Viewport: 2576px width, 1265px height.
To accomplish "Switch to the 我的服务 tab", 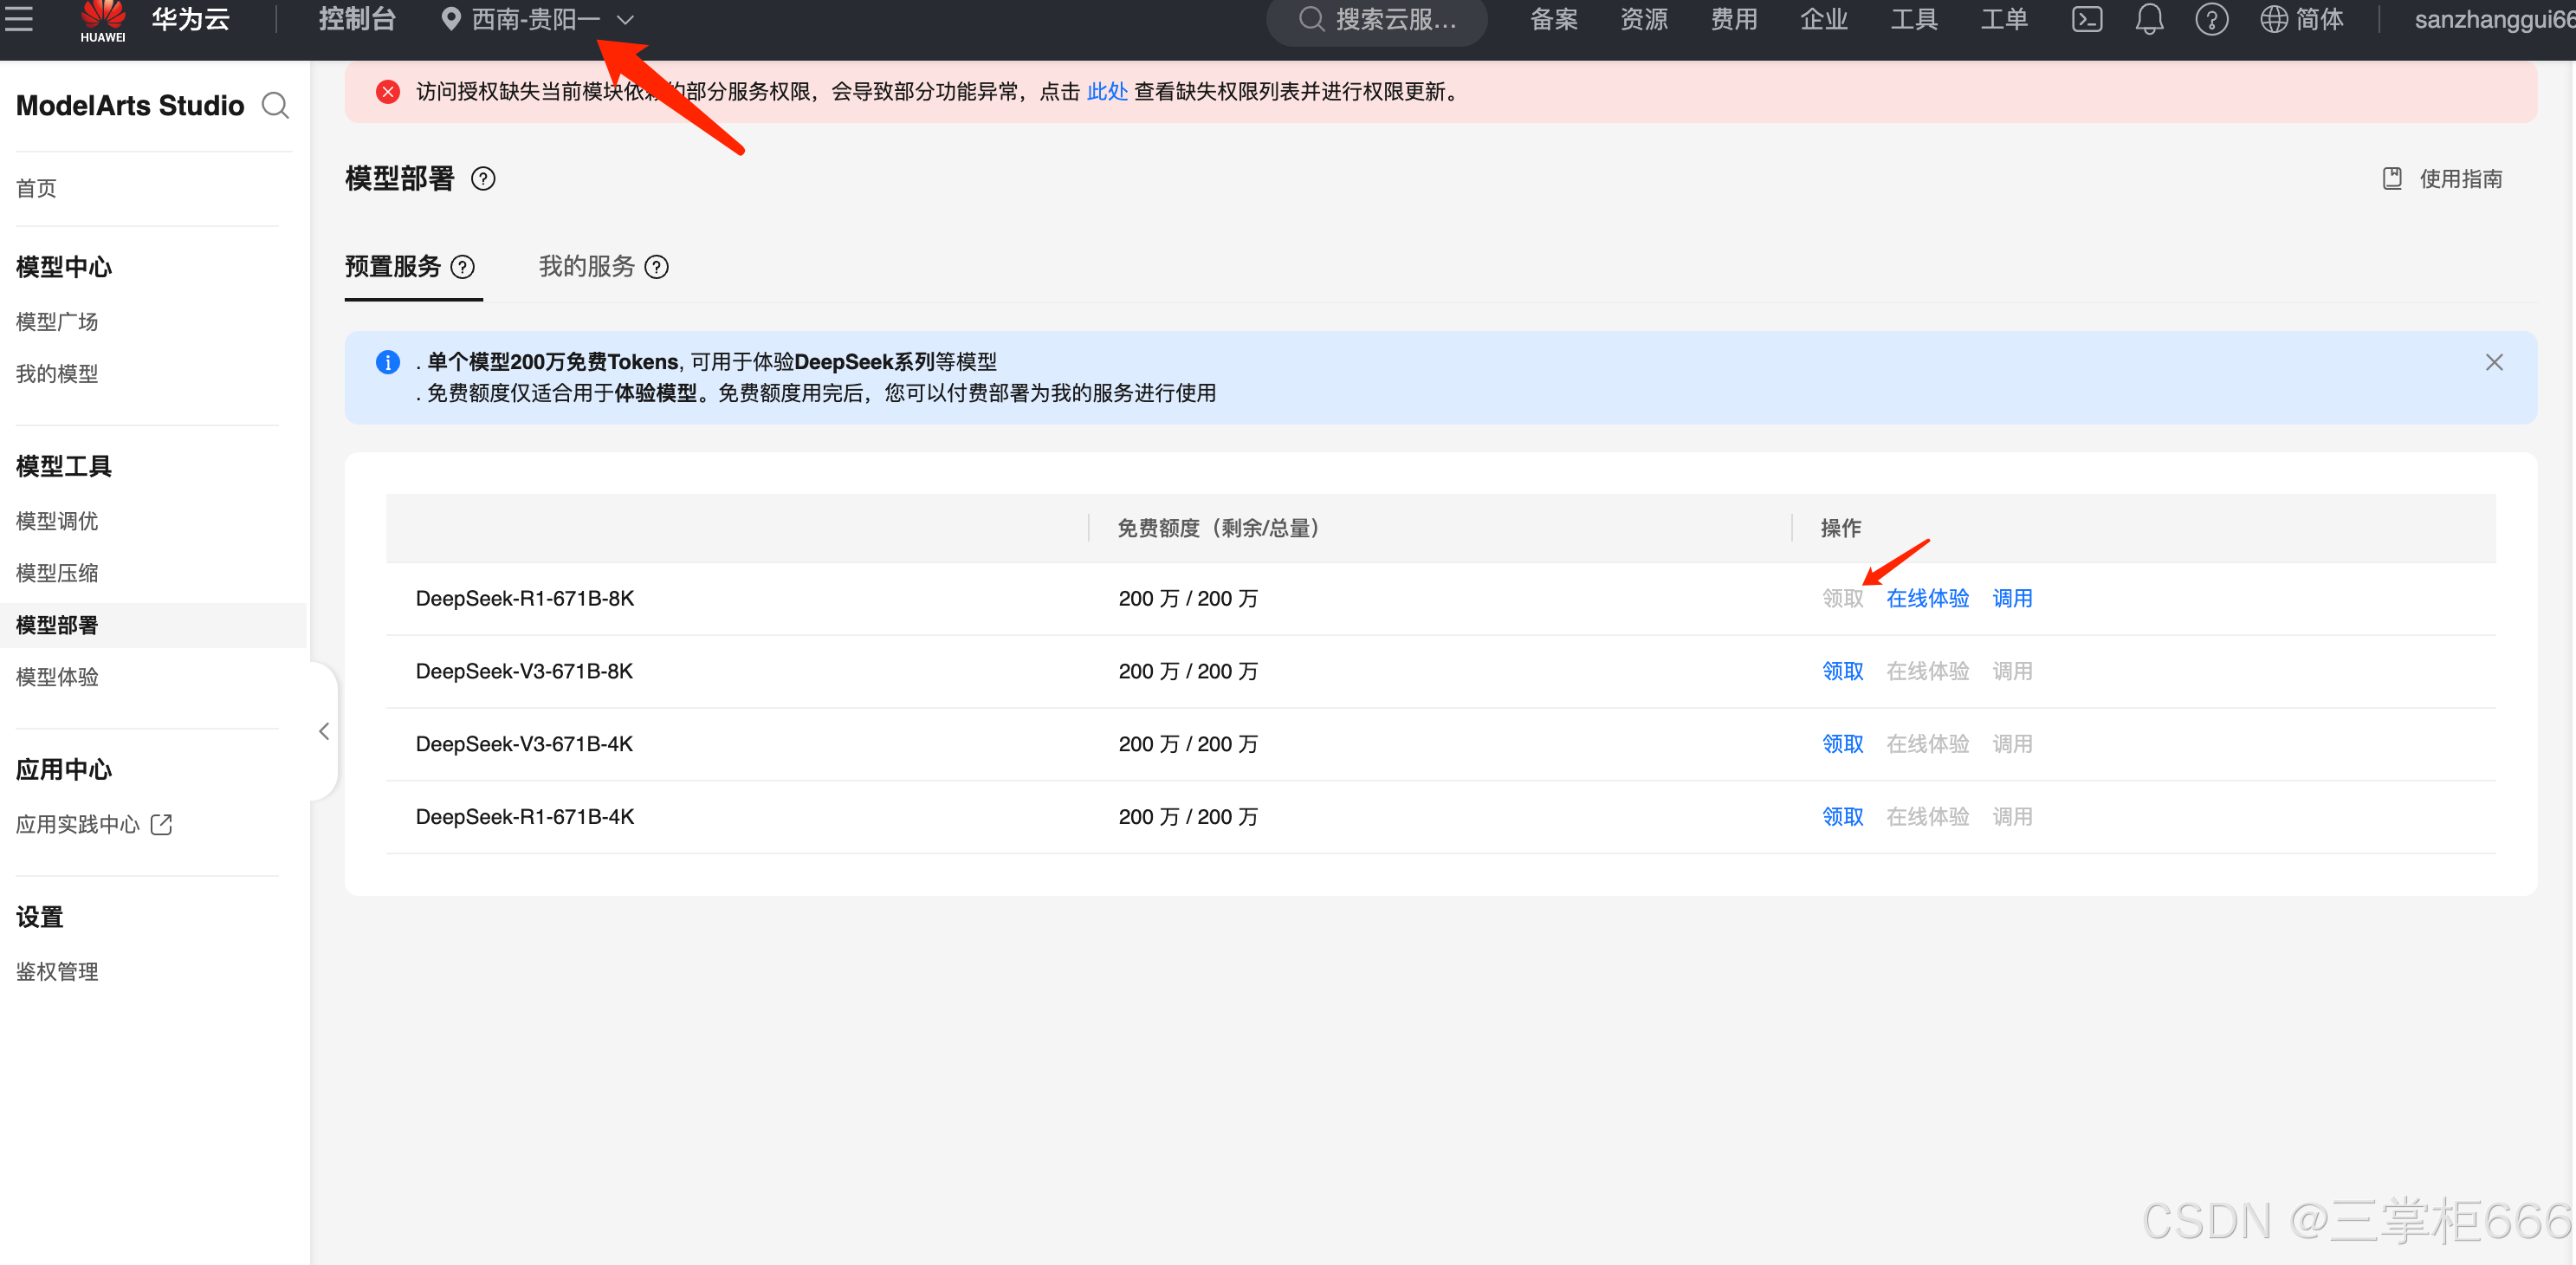I will click(x=587, y=266).
